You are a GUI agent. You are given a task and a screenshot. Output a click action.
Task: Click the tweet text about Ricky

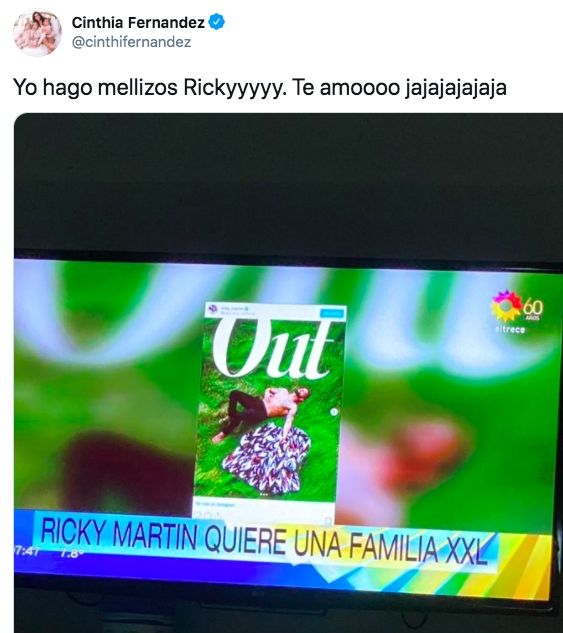click(x=260, y=87)
